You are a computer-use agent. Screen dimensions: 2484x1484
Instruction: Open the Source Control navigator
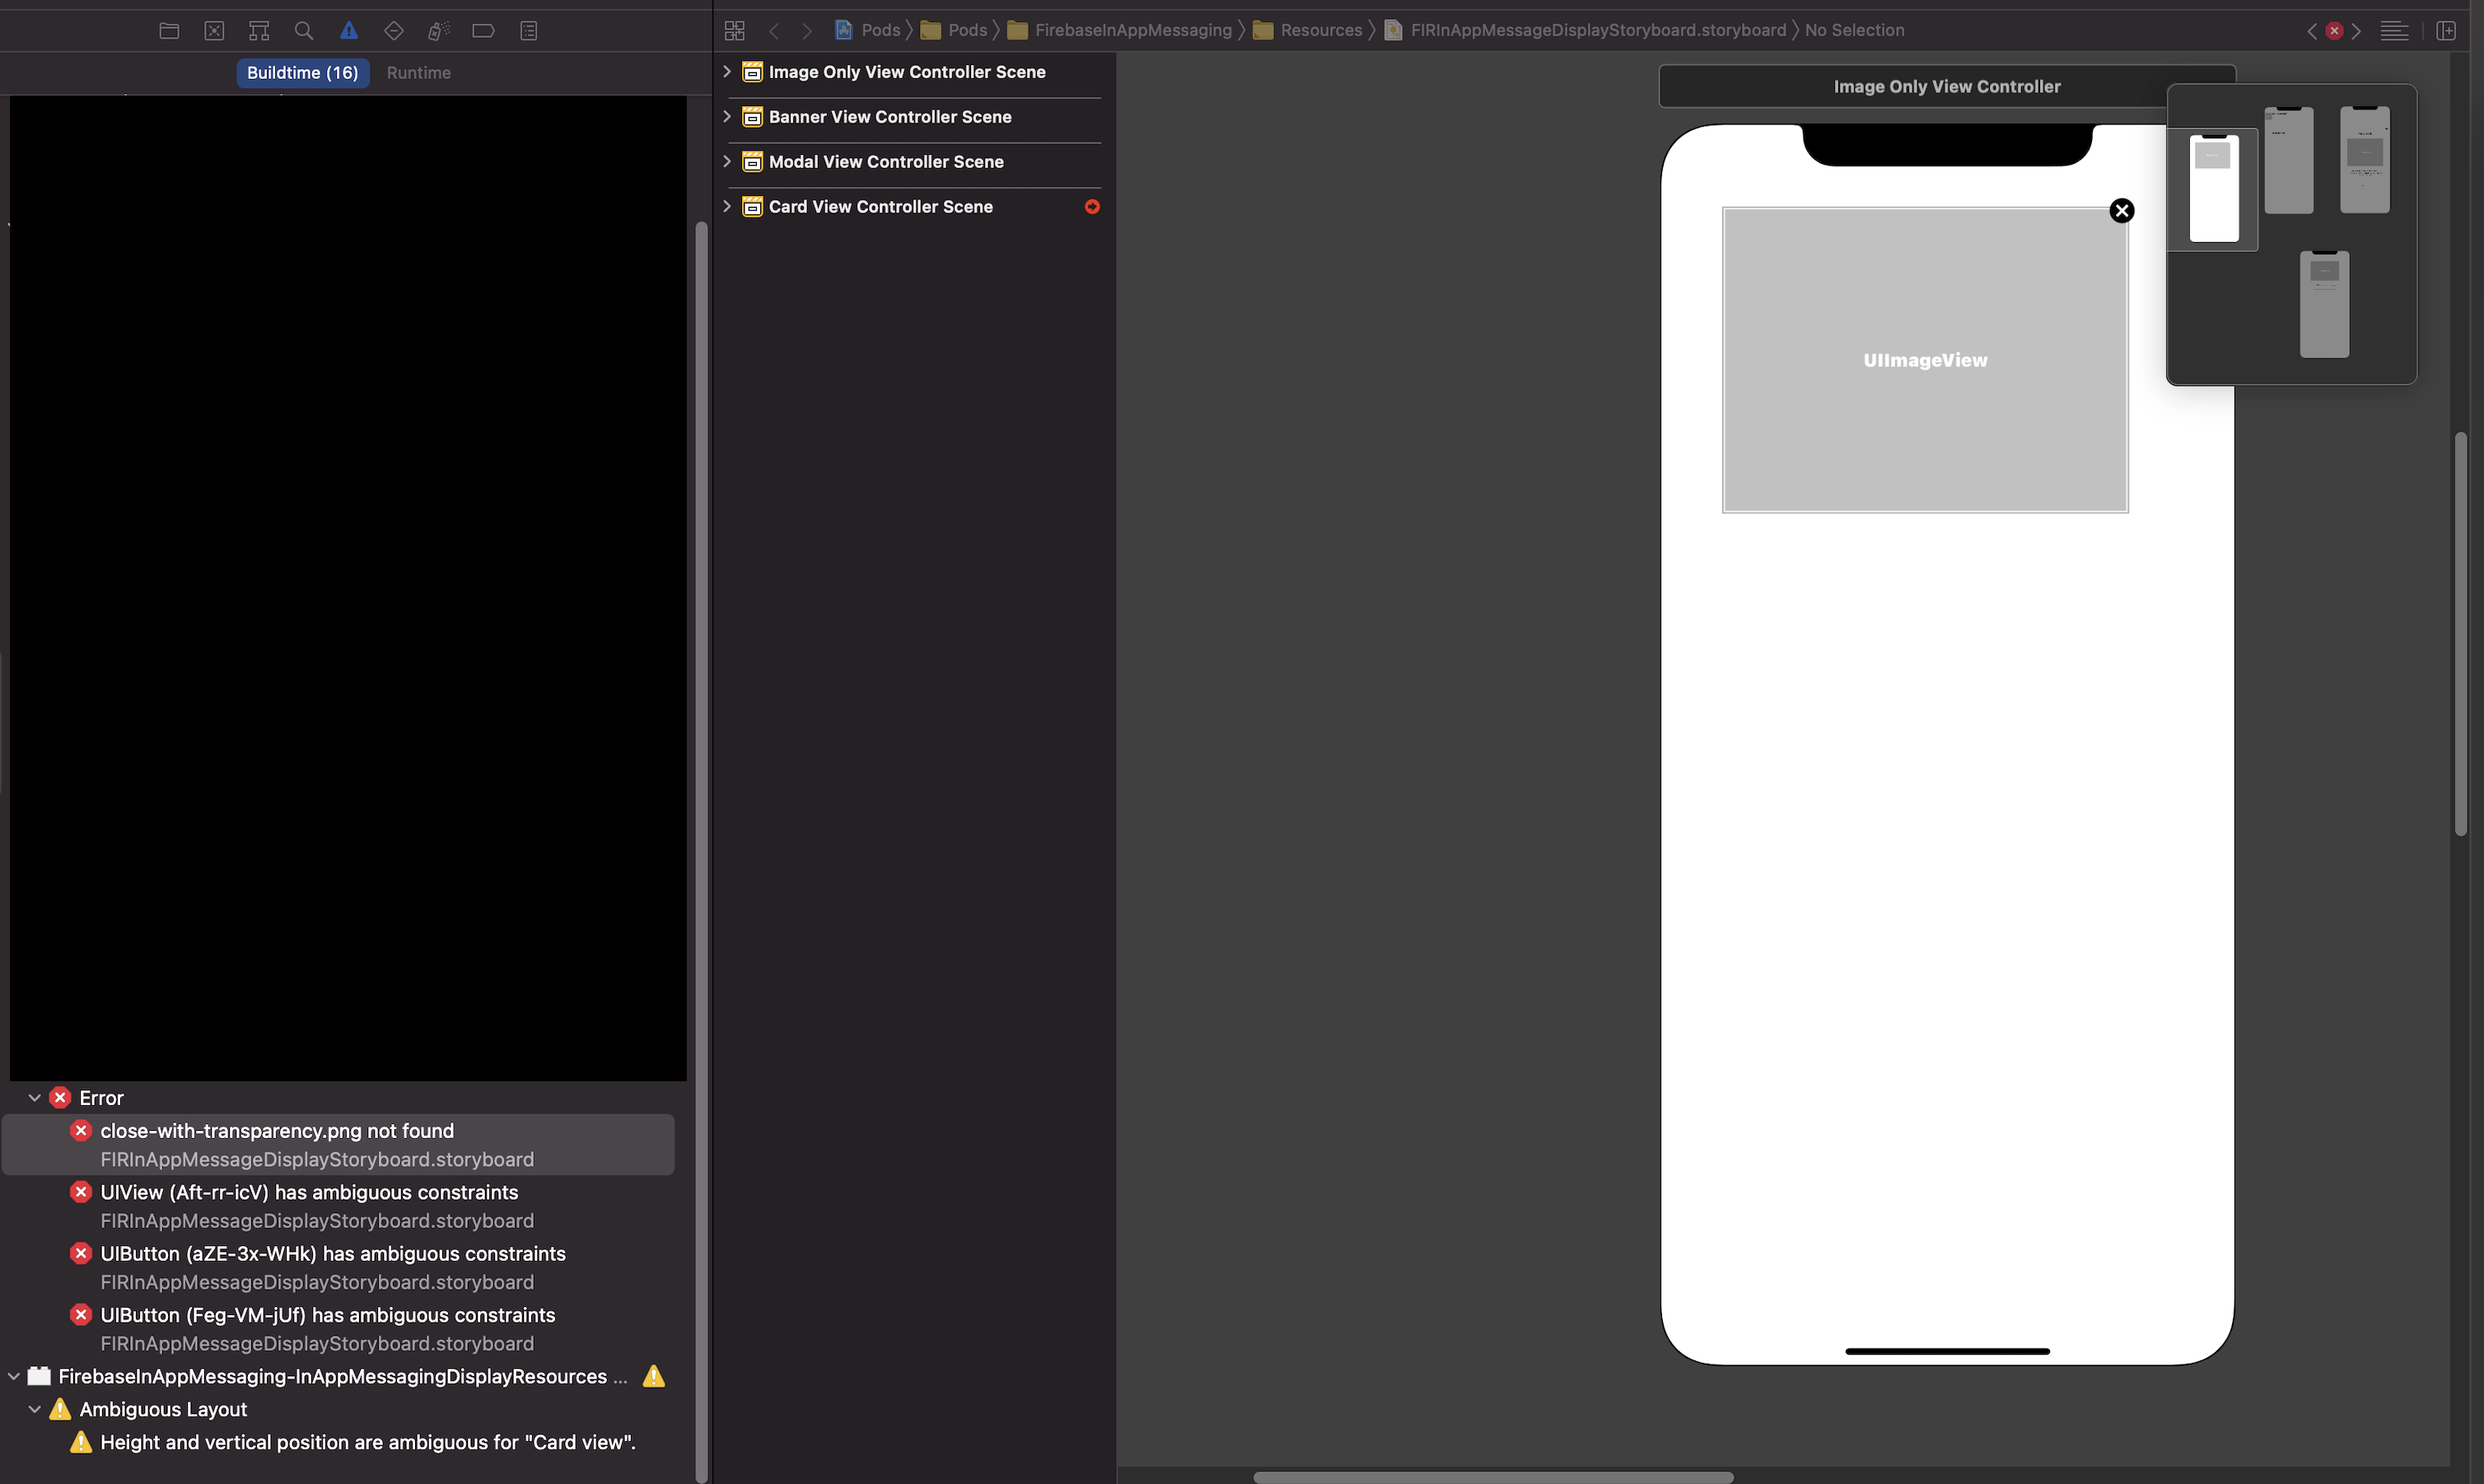click(214, 31)
